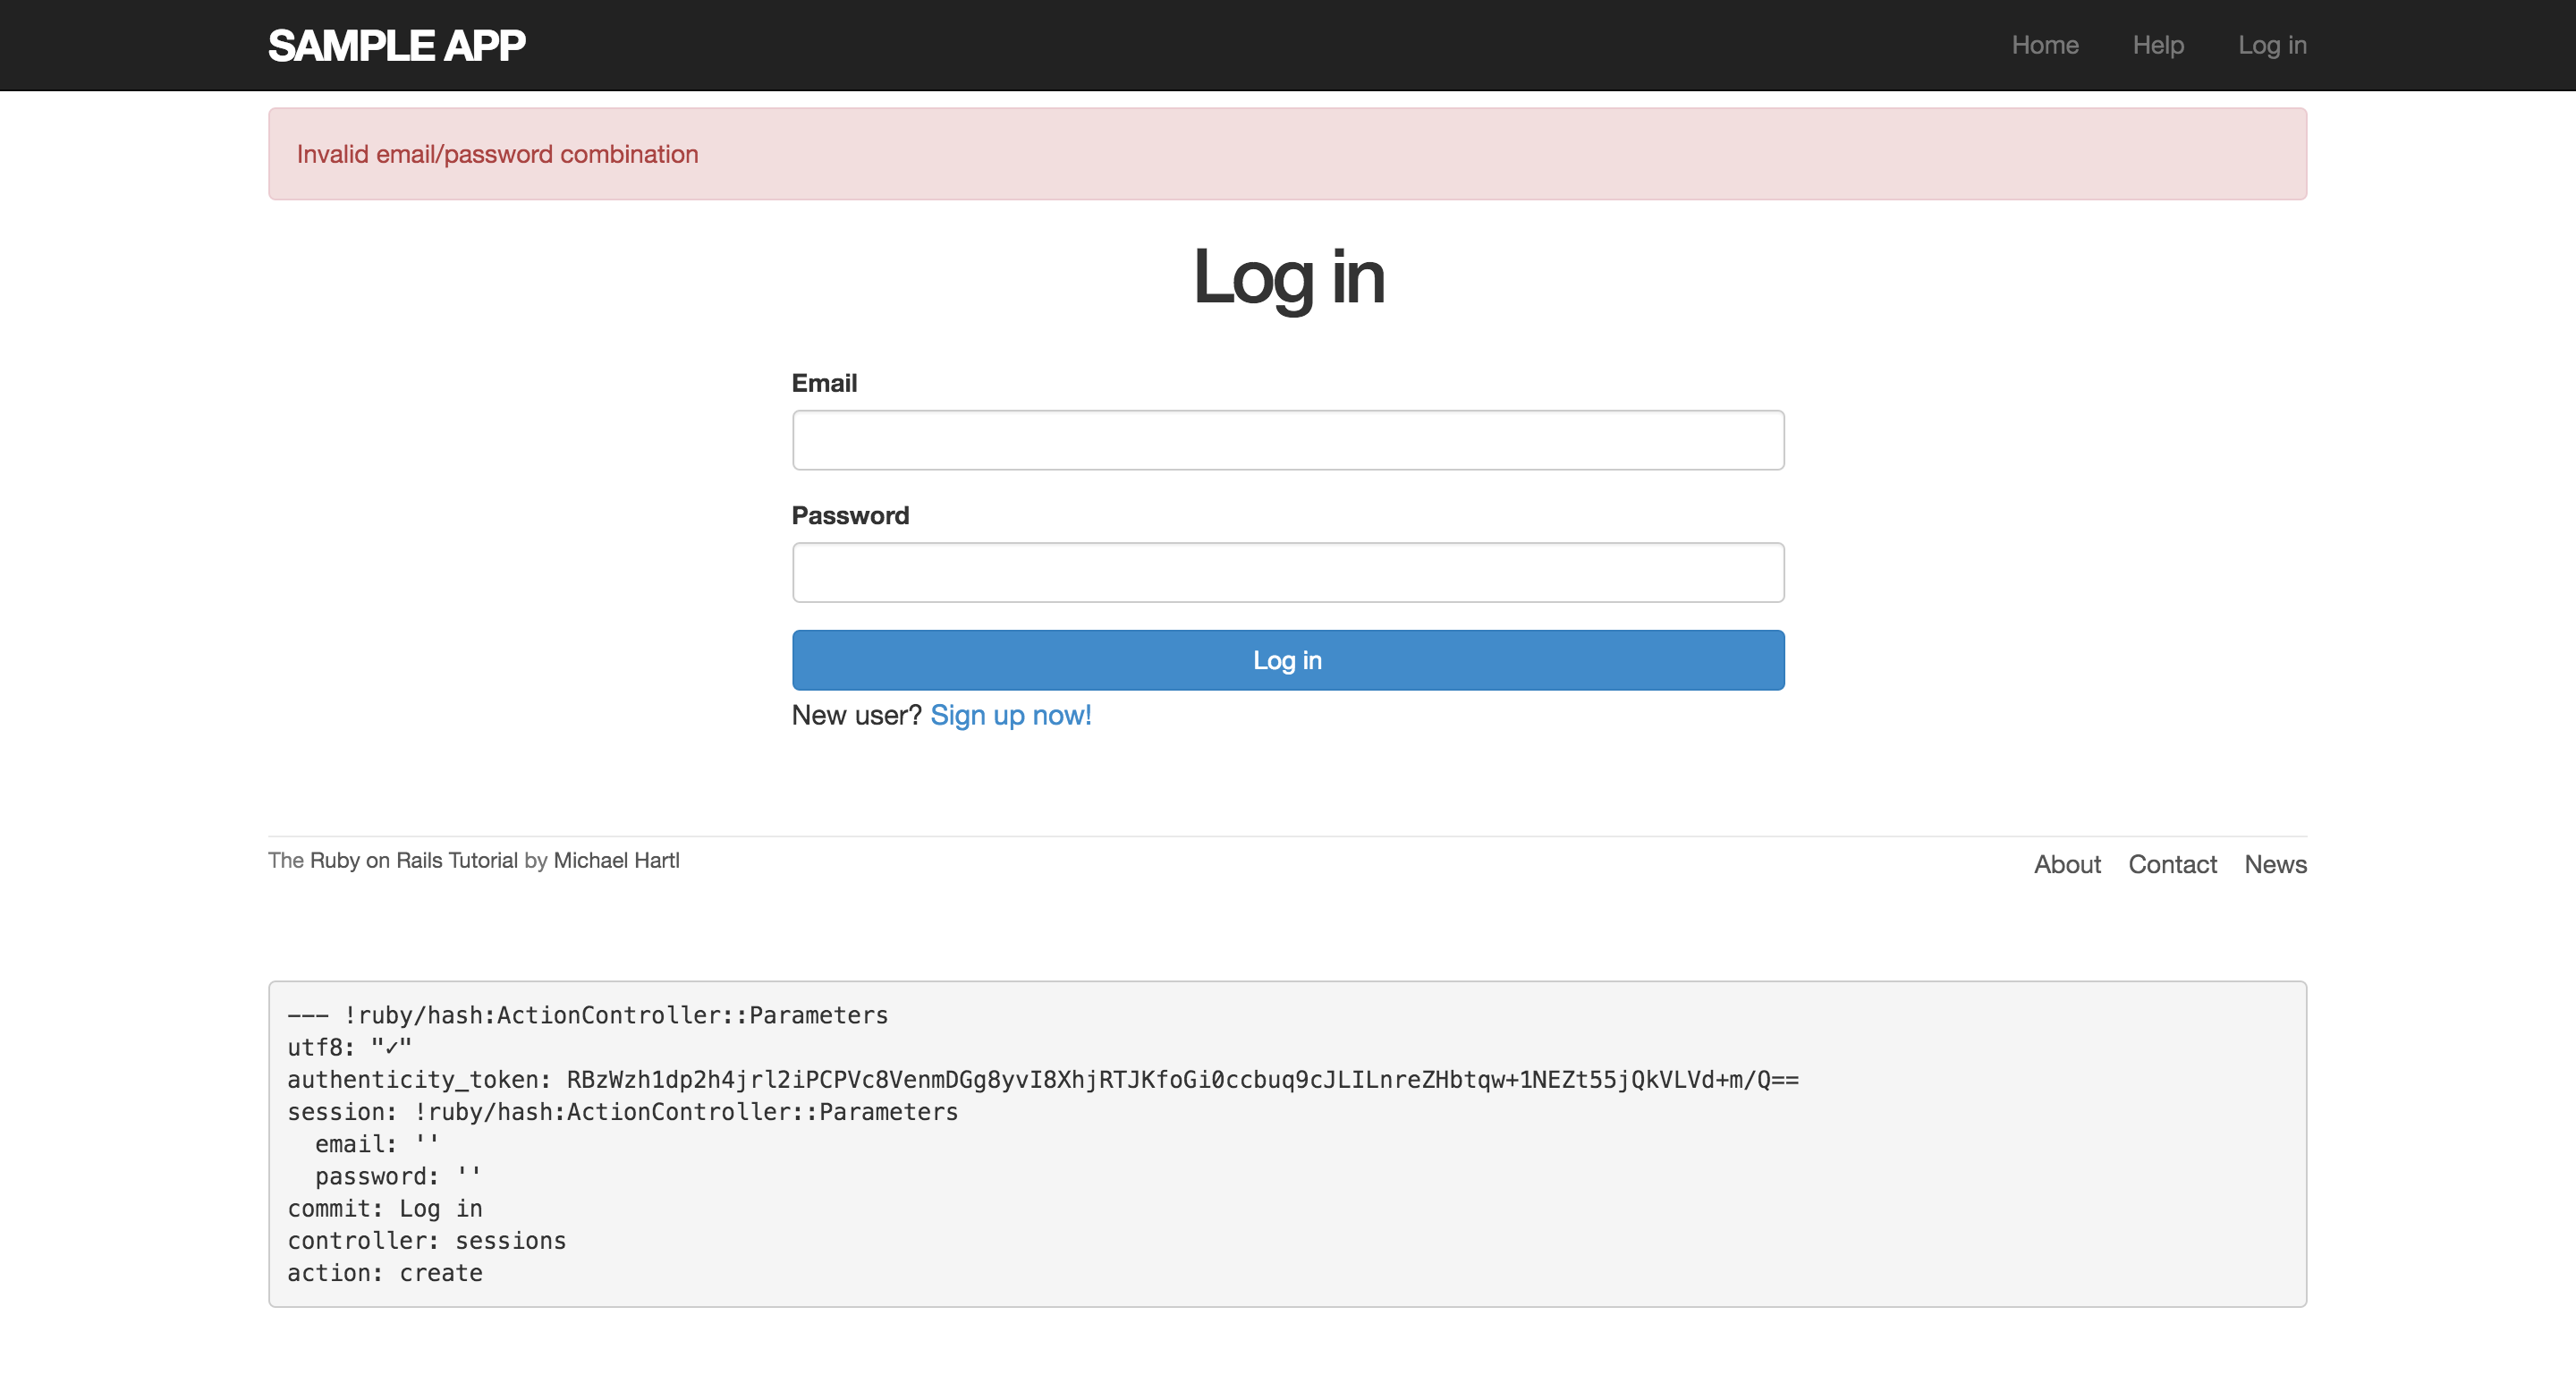Viewport: 2576px width, 1392px height.
Task: Click the action: create debug line
Action: pos(384,1273)
